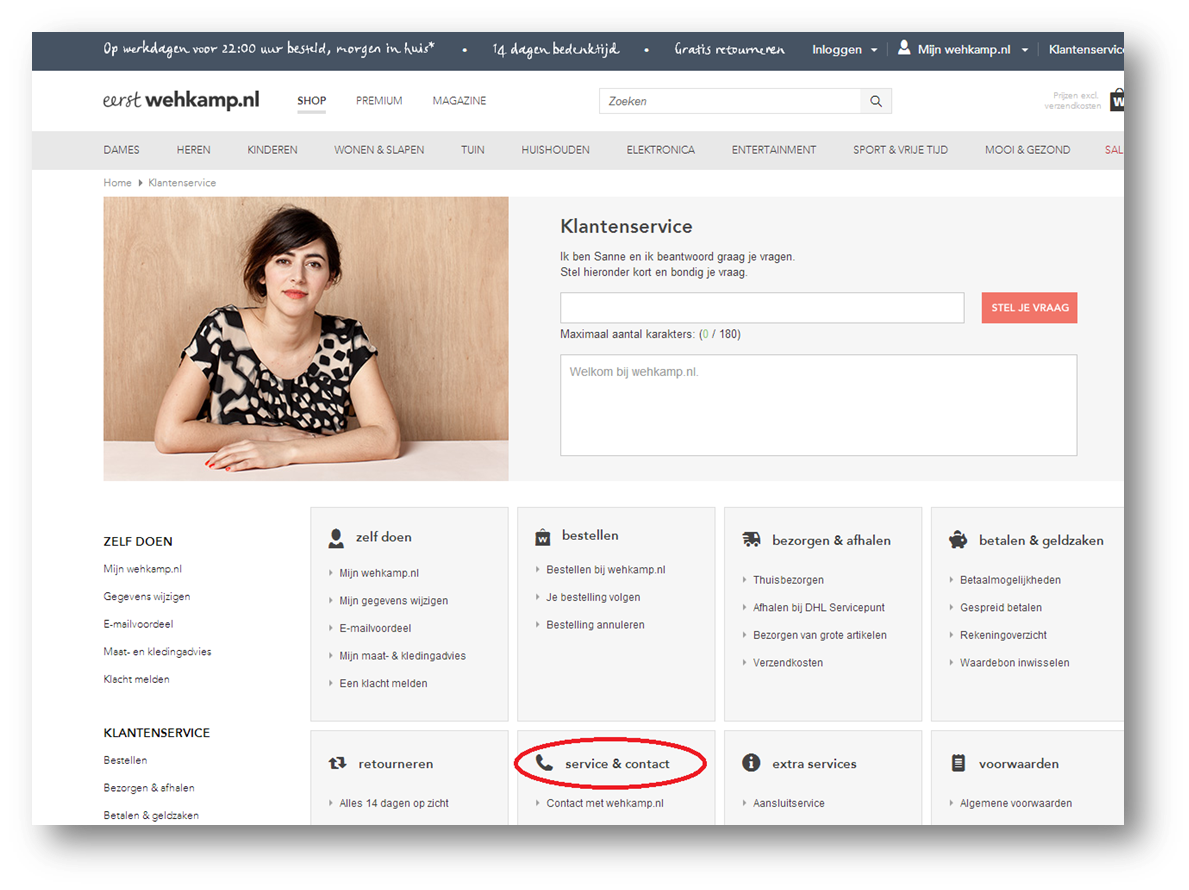The width and height of the screenshot is (1189, 890).
Task: Open Afhalen bij DHL Servicepunt link
Action: click(x=819, y=607)
